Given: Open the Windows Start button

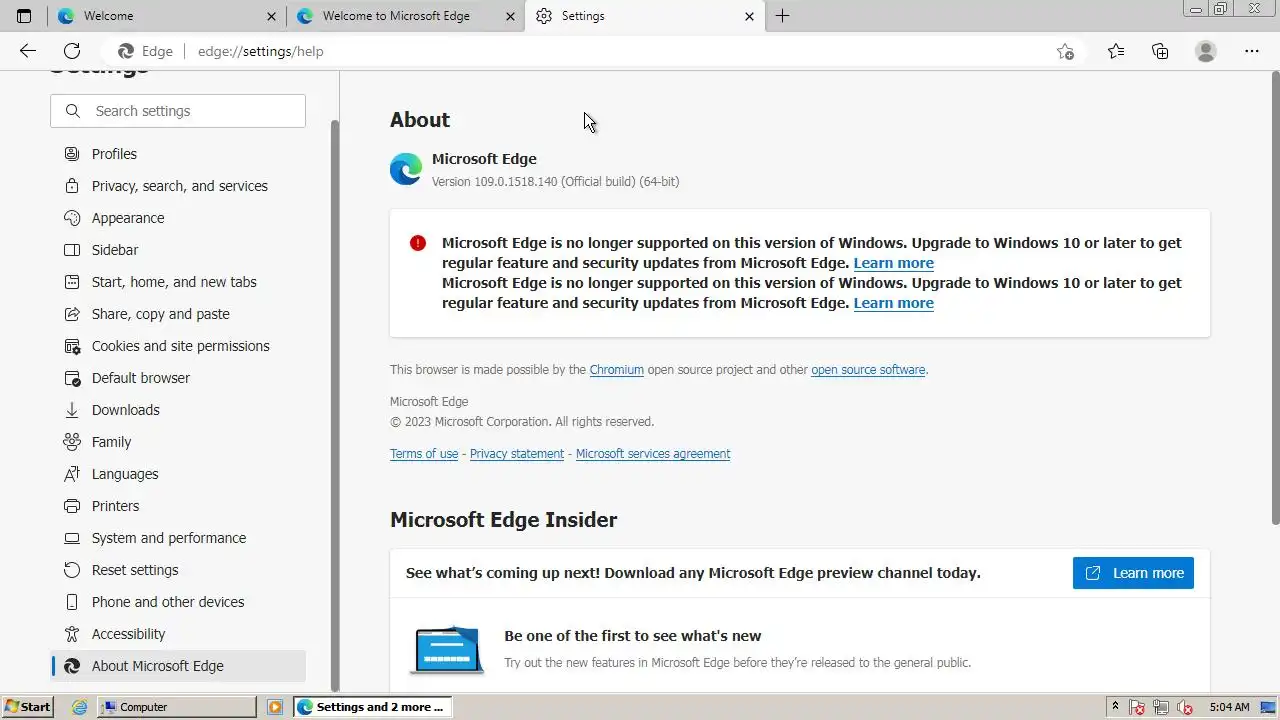Looking at the screenshot, I should coord(27,707).
